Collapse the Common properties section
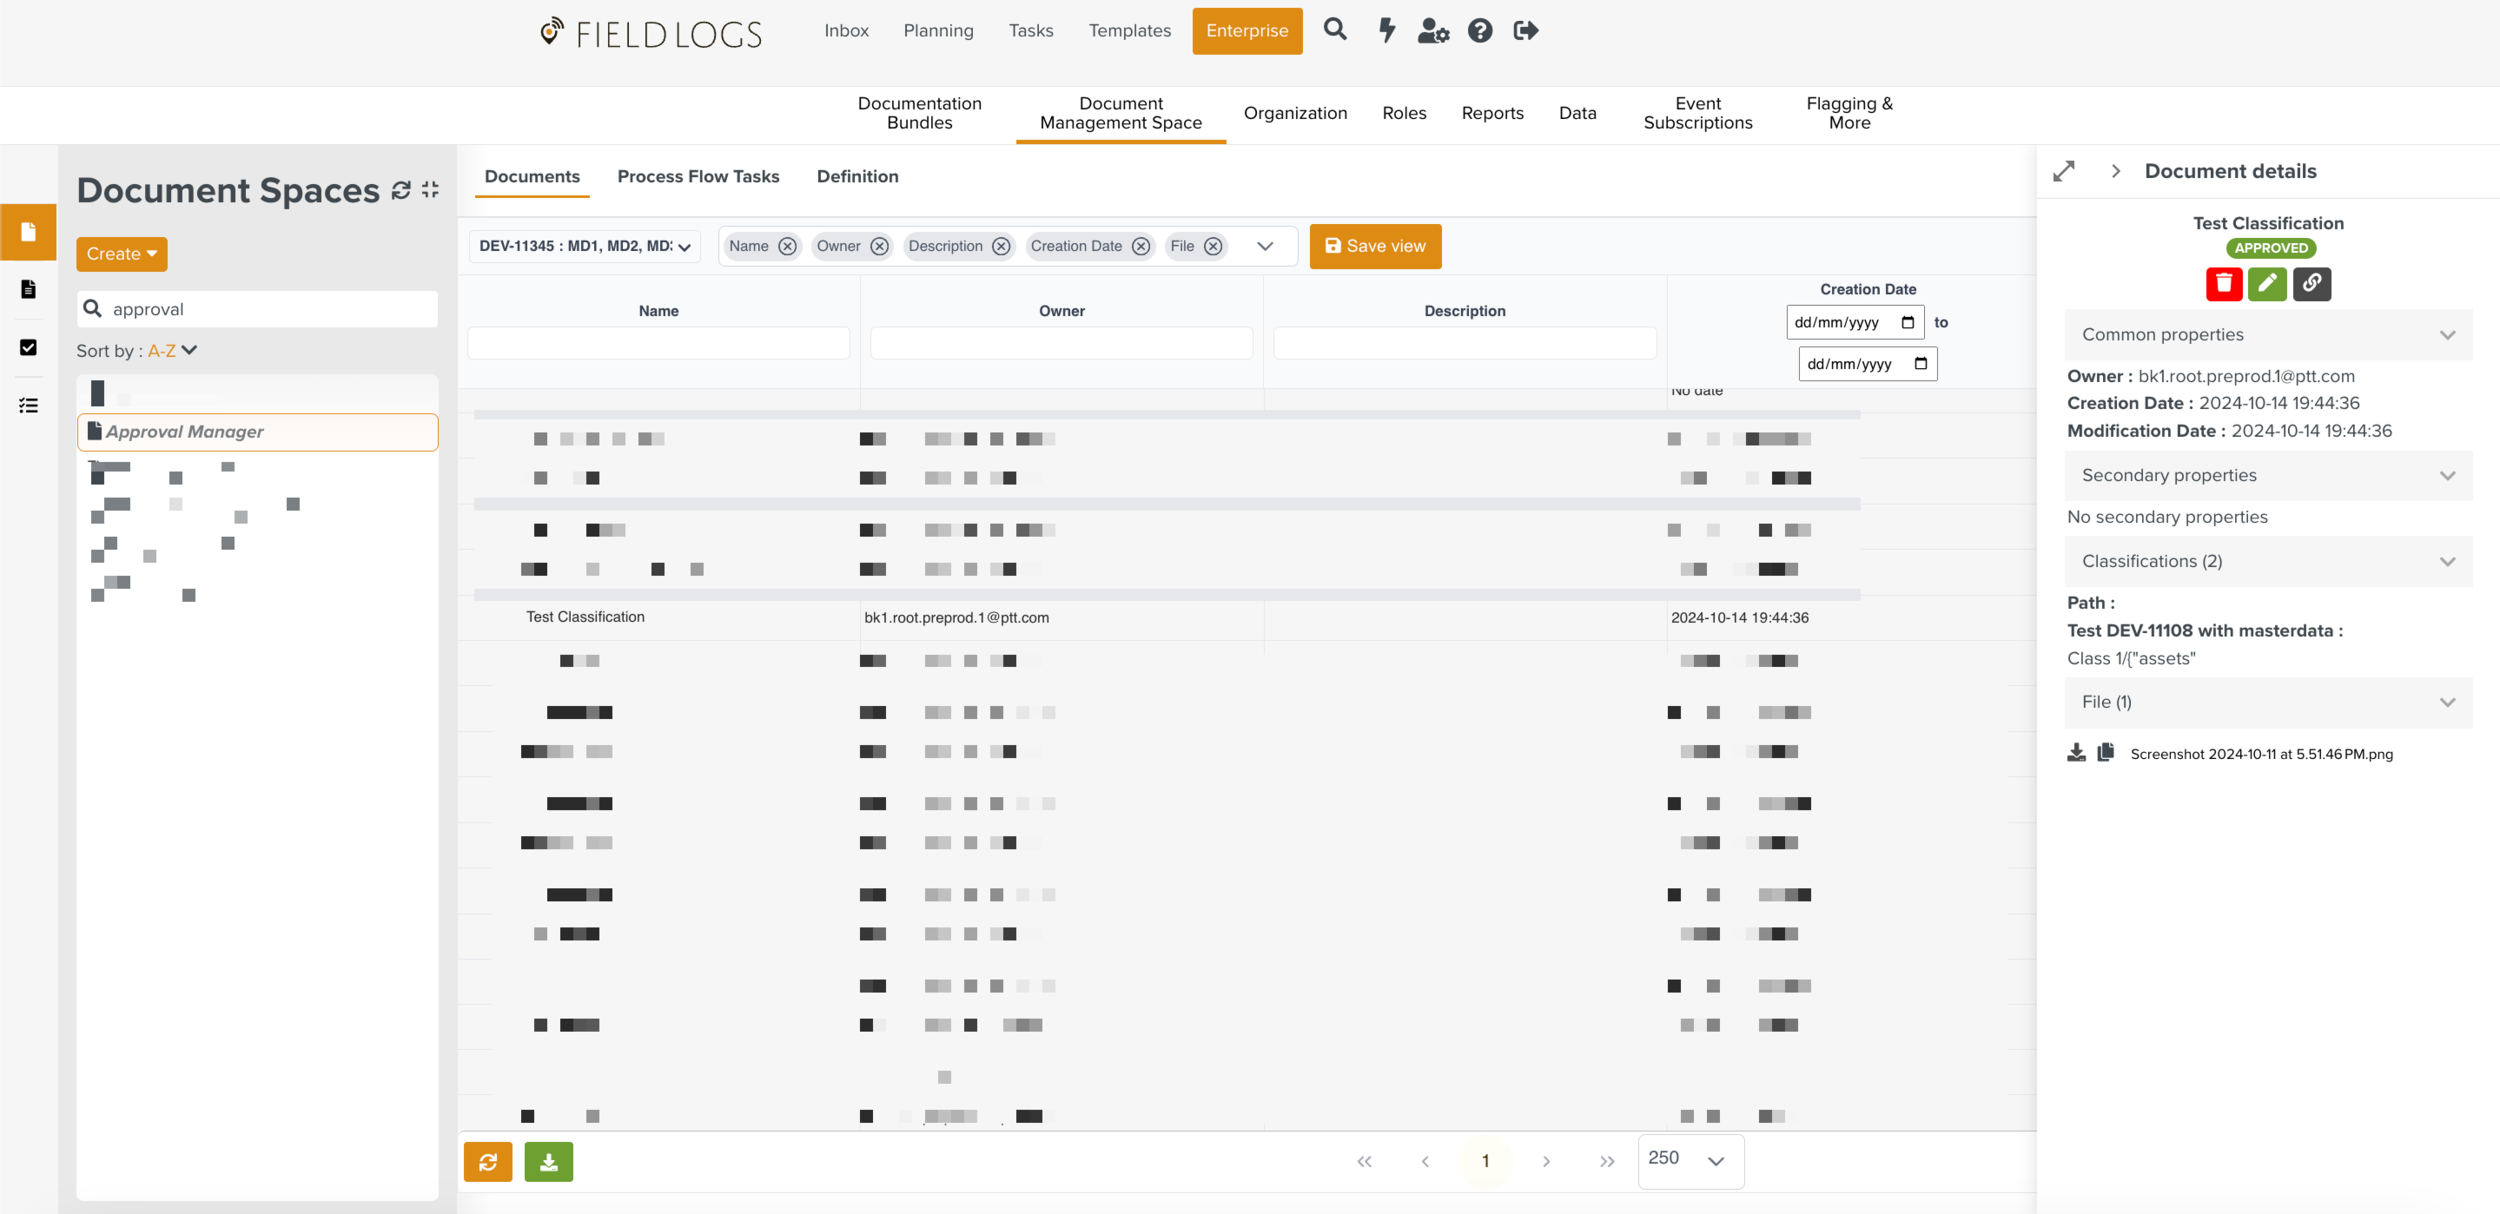The image size is (2500, 1214). (2446, 335)
